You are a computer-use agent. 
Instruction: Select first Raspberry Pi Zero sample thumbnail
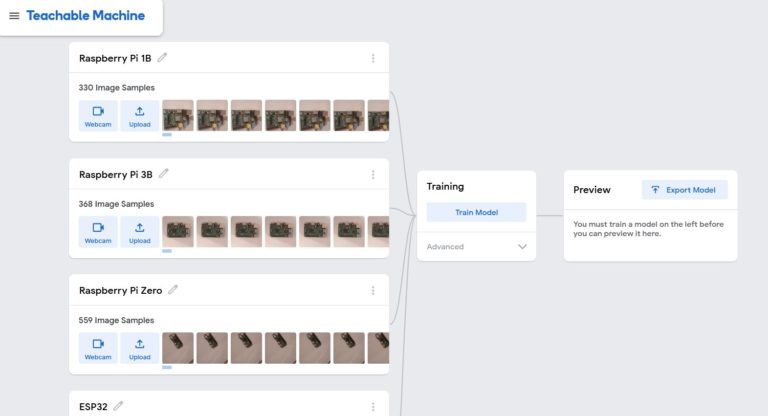178,348
